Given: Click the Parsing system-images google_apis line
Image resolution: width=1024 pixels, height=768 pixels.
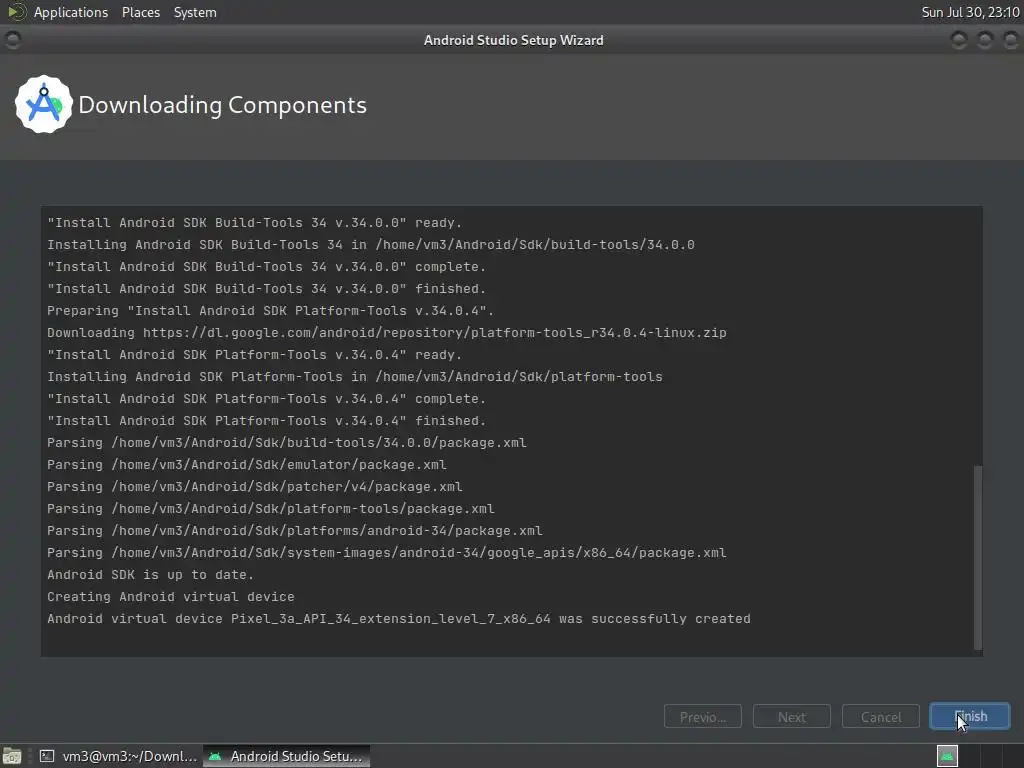Looking at the screenshot, I should click(x=387, y=552).
